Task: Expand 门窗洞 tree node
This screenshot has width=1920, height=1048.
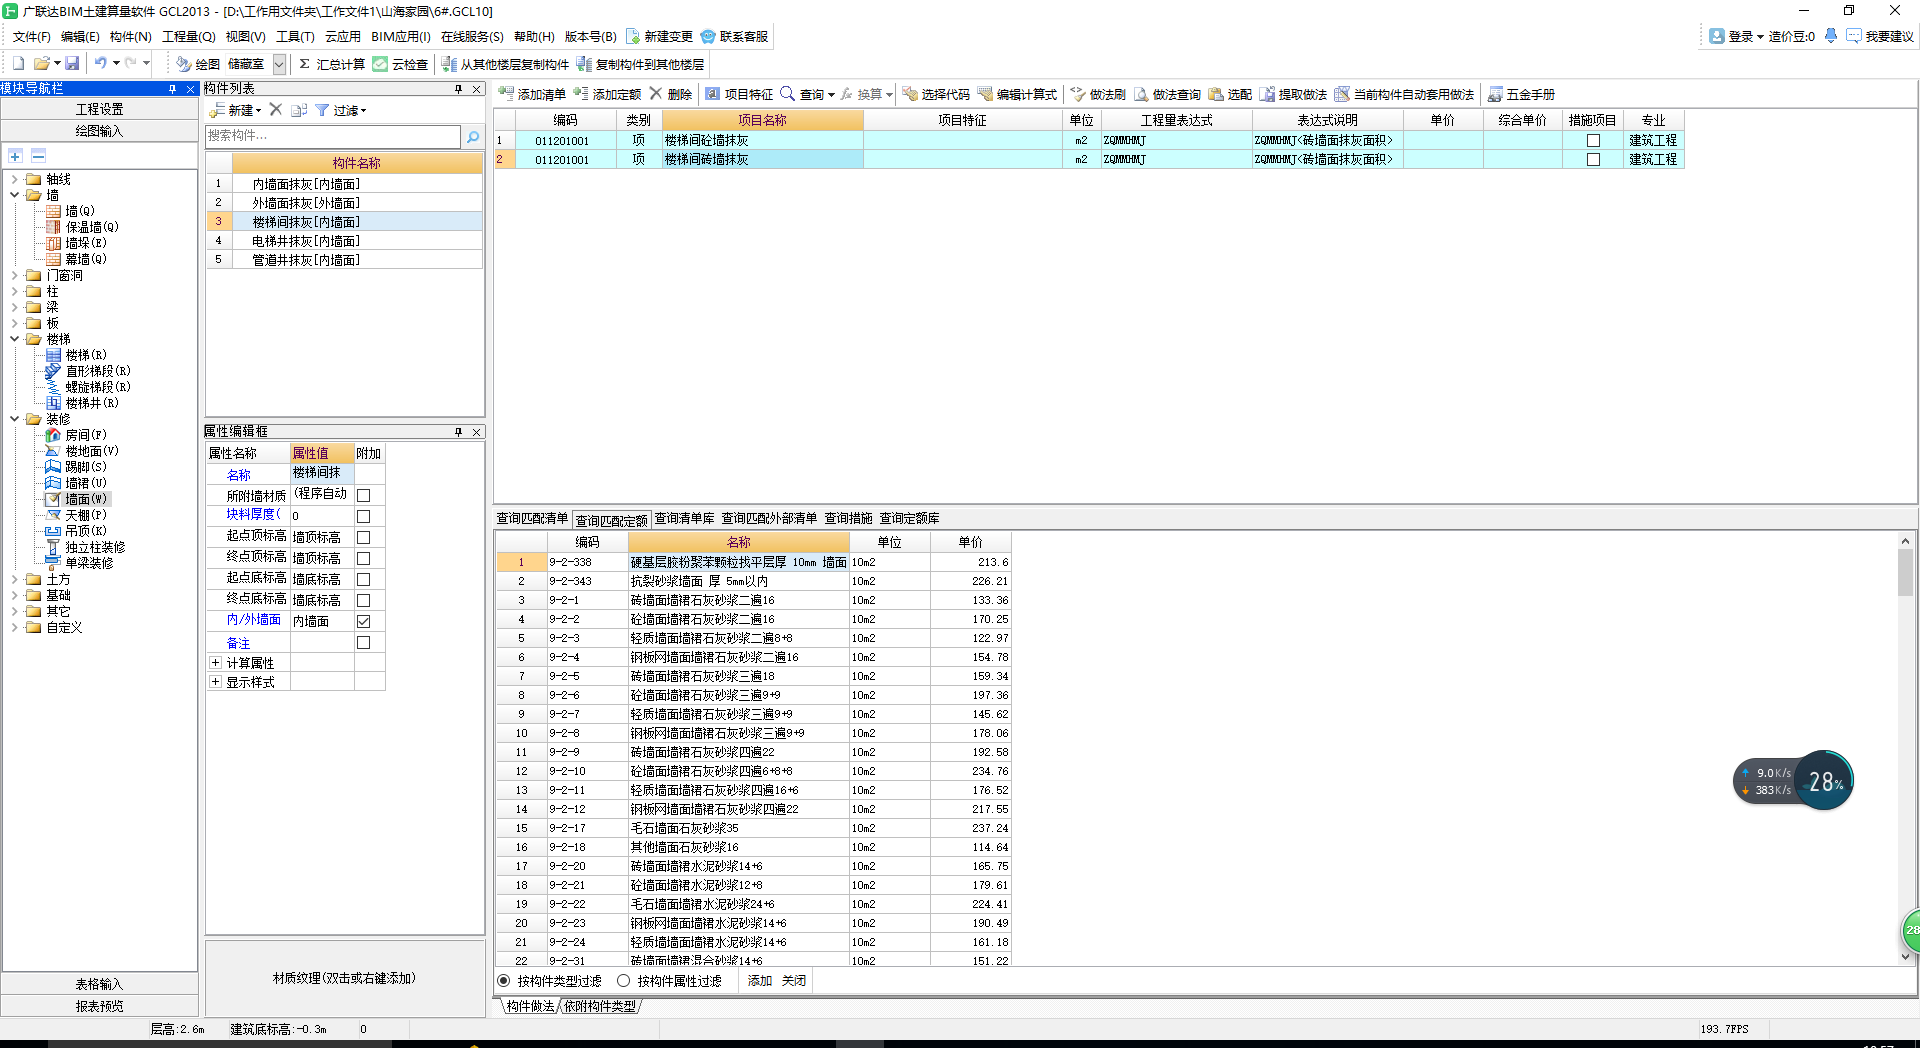Action: coord(14,276)
